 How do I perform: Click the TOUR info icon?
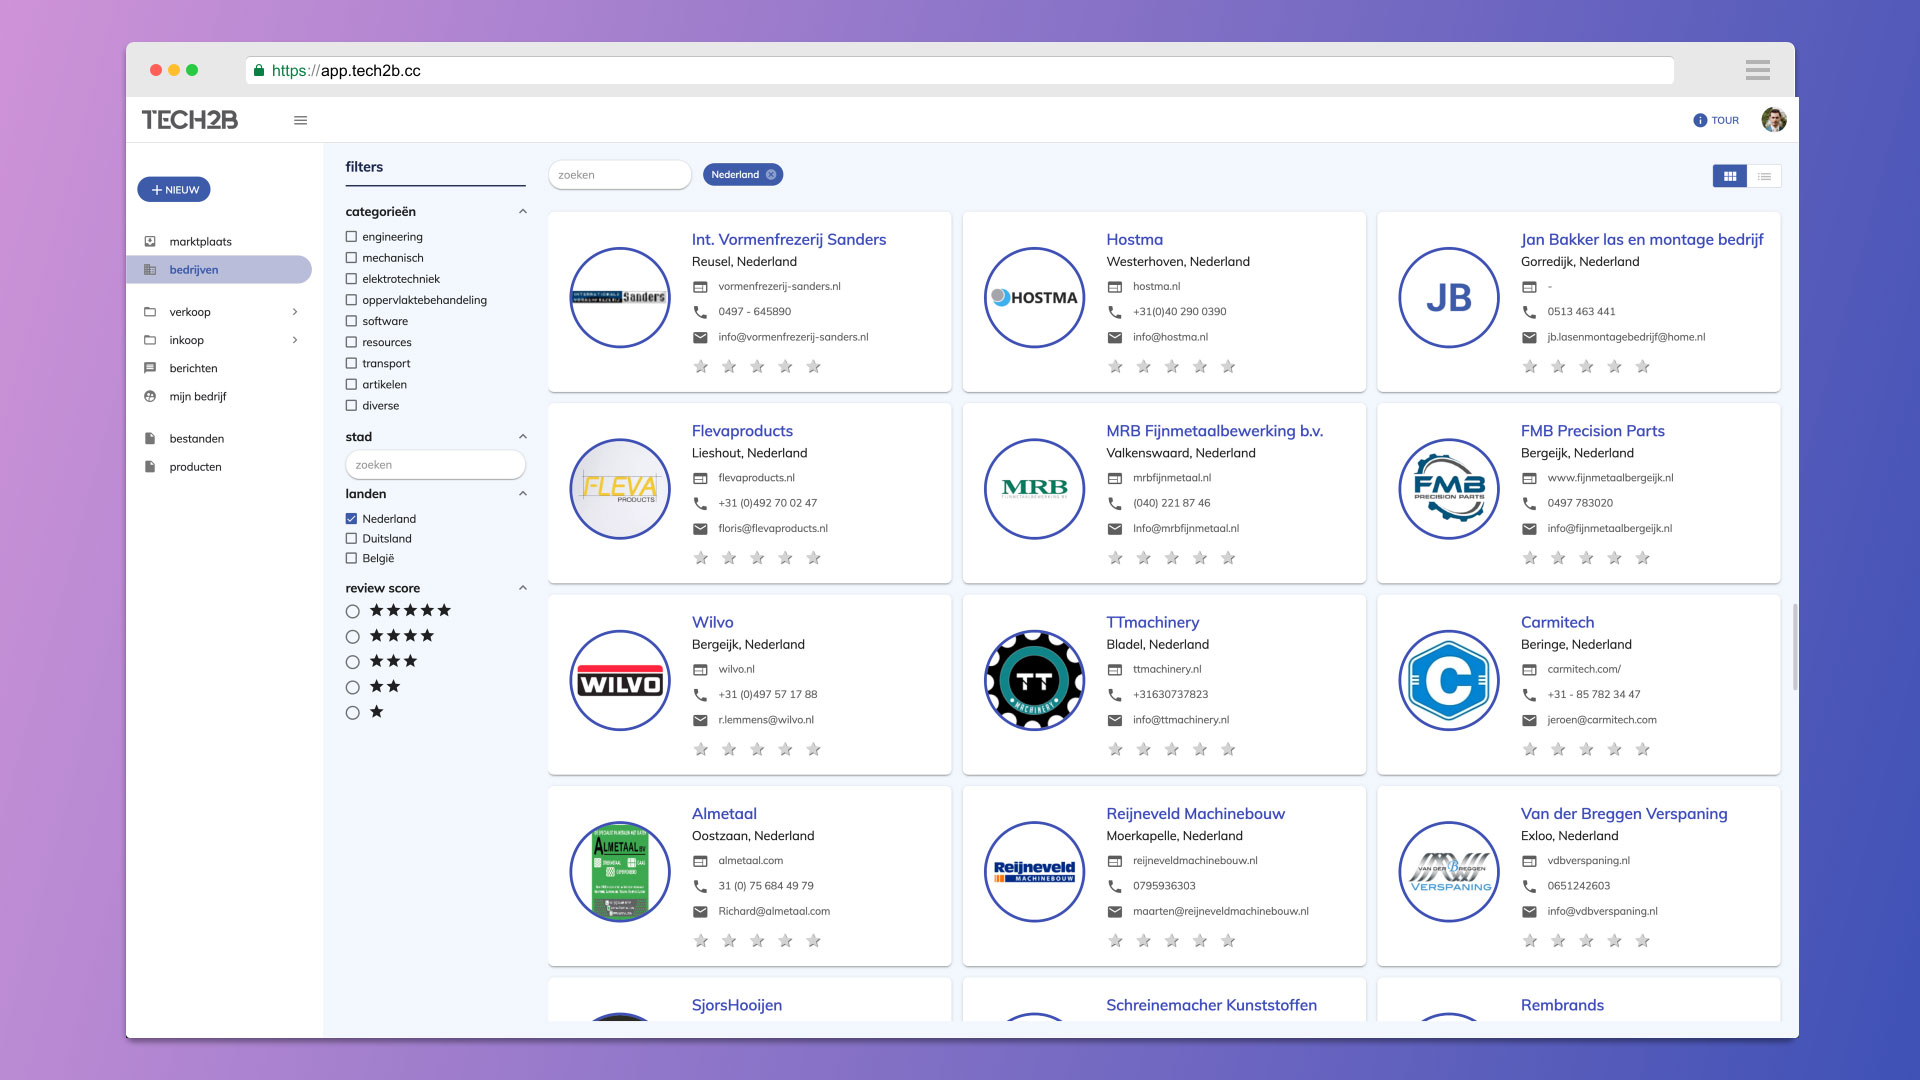1699,120
